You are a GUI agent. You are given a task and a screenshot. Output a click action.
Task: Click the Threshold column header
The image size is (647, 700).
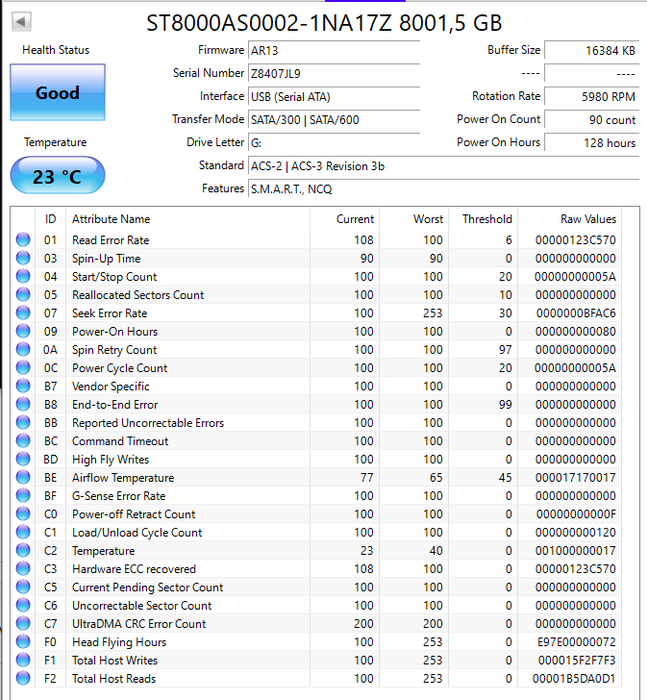(487, 219)
